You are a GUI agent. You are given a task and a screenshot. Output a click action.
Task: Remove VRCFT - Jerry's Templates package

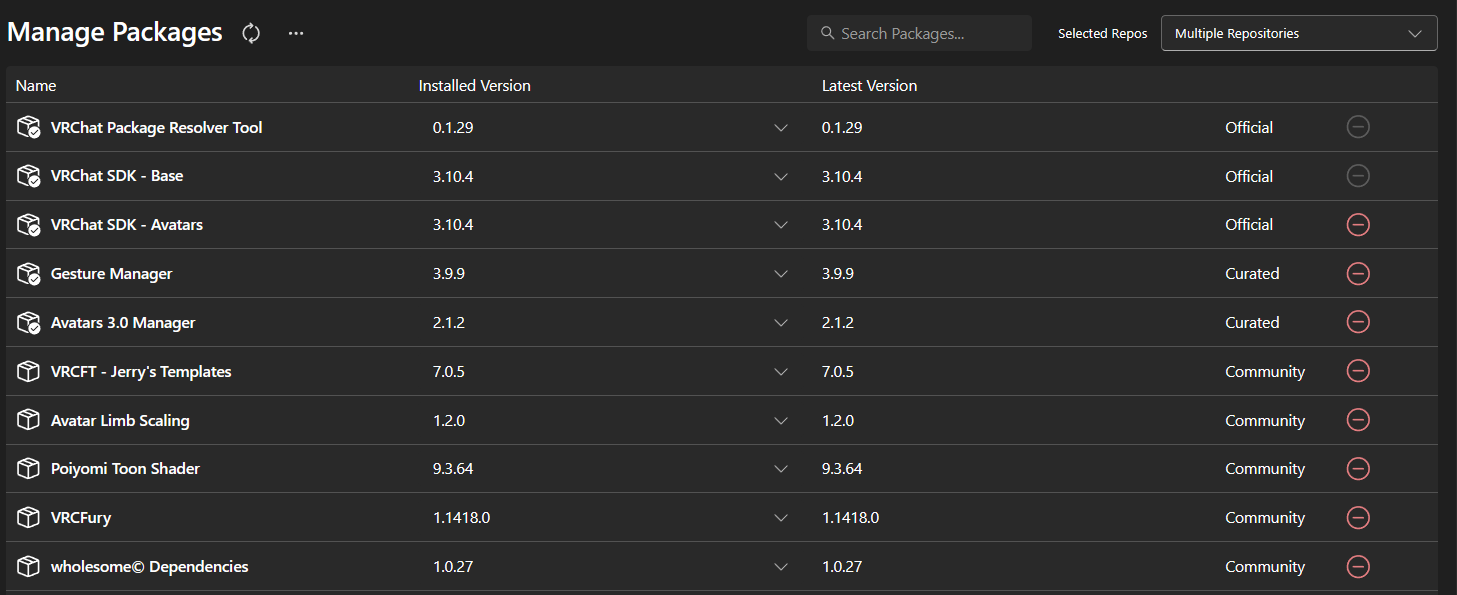coord(1358,371)
